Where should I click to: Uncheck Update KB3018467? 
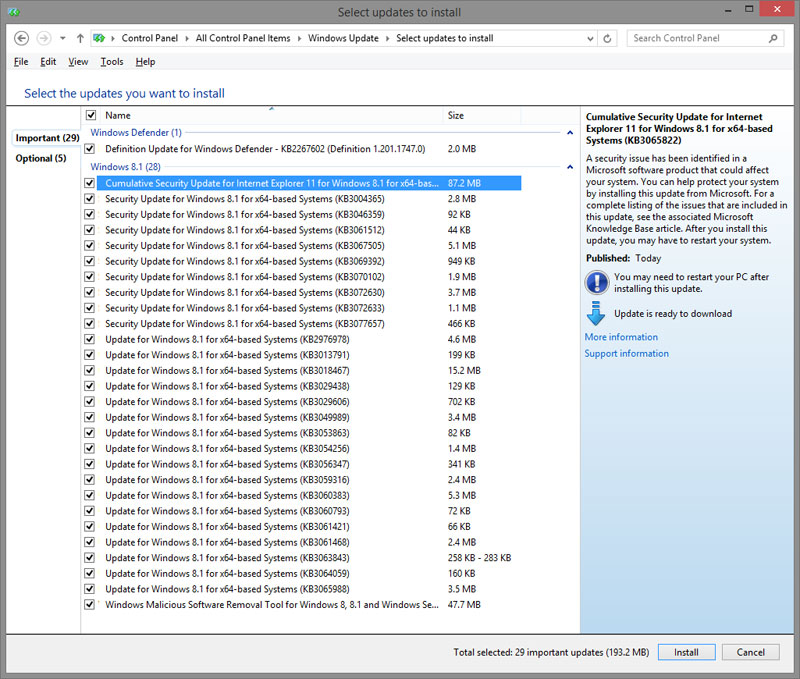click(90, 370)
